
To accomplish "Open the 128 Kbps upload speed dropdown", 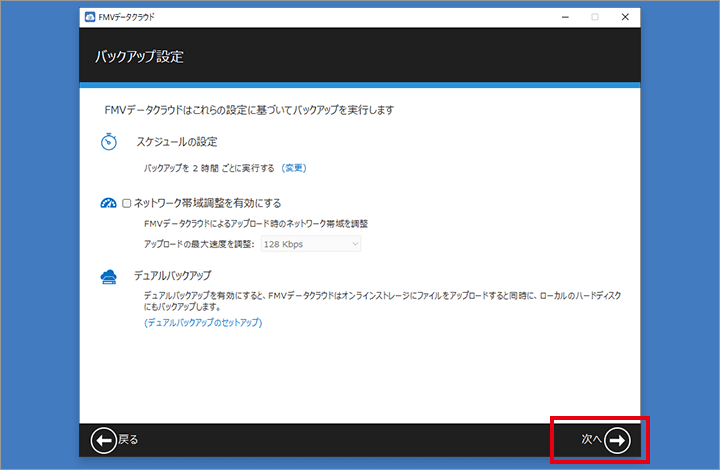I will click(309, 244).
